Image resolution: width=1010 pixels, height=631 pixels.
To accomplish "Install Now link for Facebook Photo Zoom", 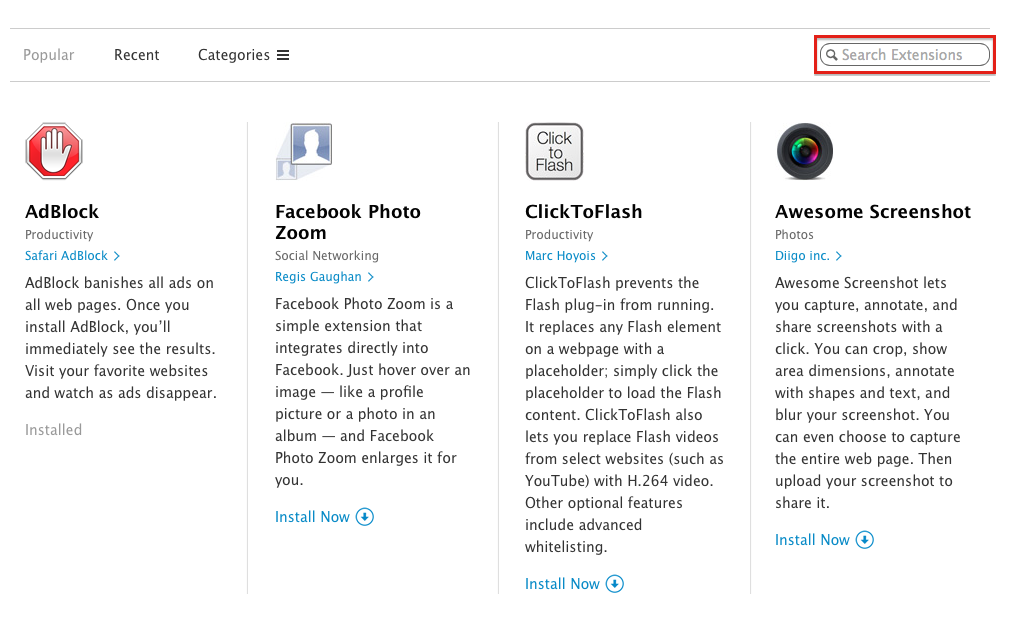I will (x=312, y=517).
